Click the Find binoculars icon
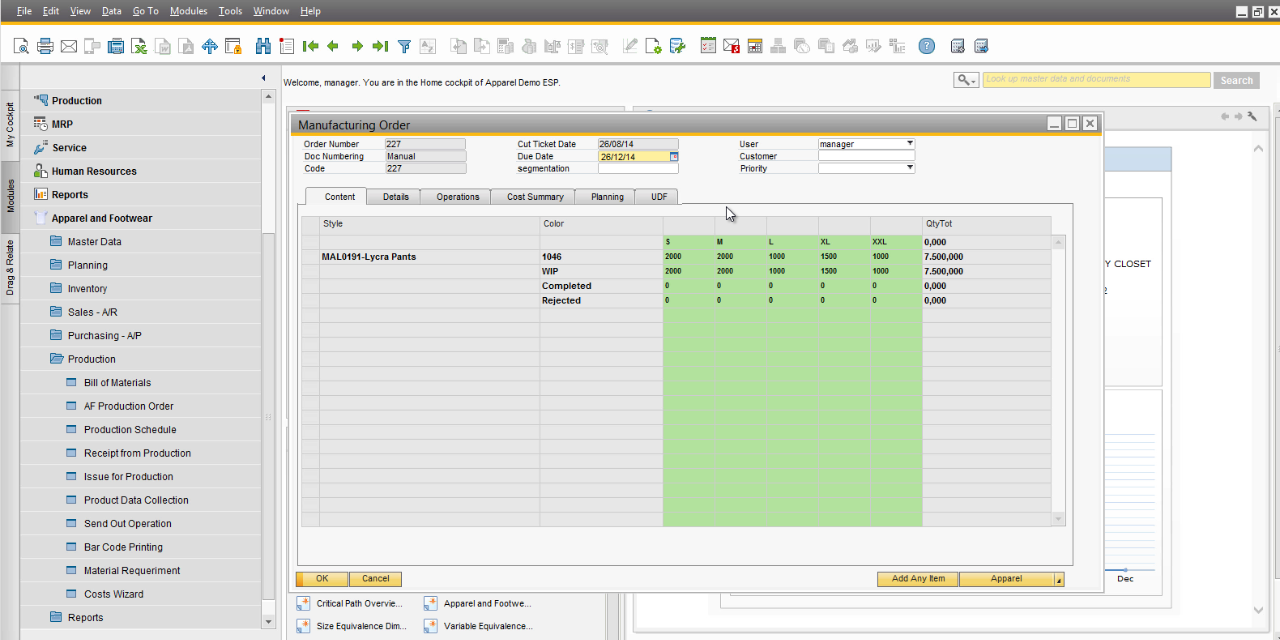This screenshot has height=640, width=1280. click(x=264, y=46)
